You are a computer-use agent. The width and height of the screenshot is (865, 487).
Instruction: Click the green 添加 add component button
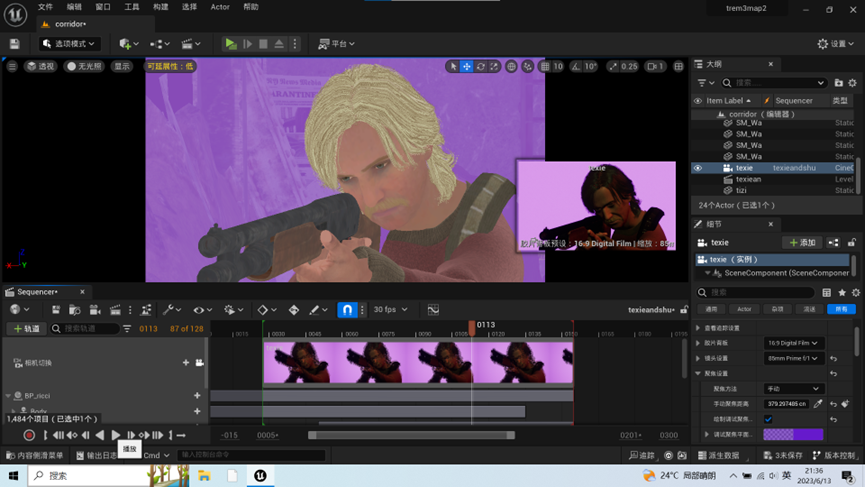801,243
